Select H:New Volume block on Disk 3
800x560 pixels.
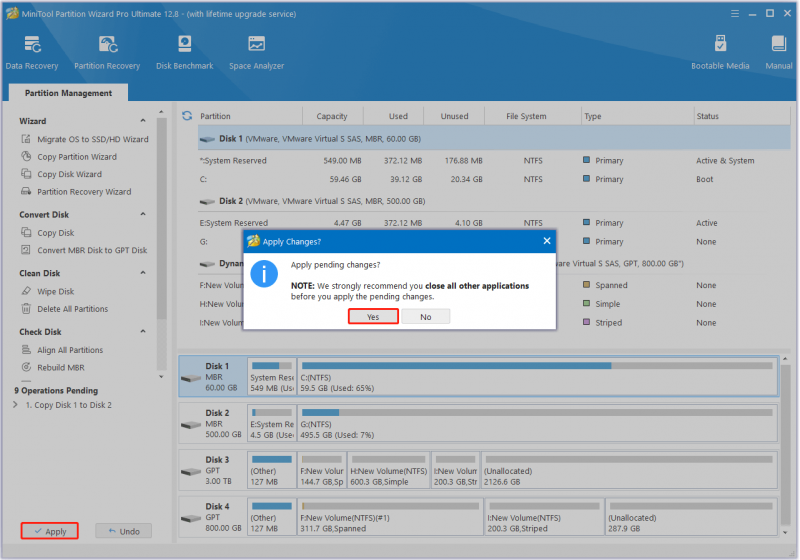coord(389,470)
